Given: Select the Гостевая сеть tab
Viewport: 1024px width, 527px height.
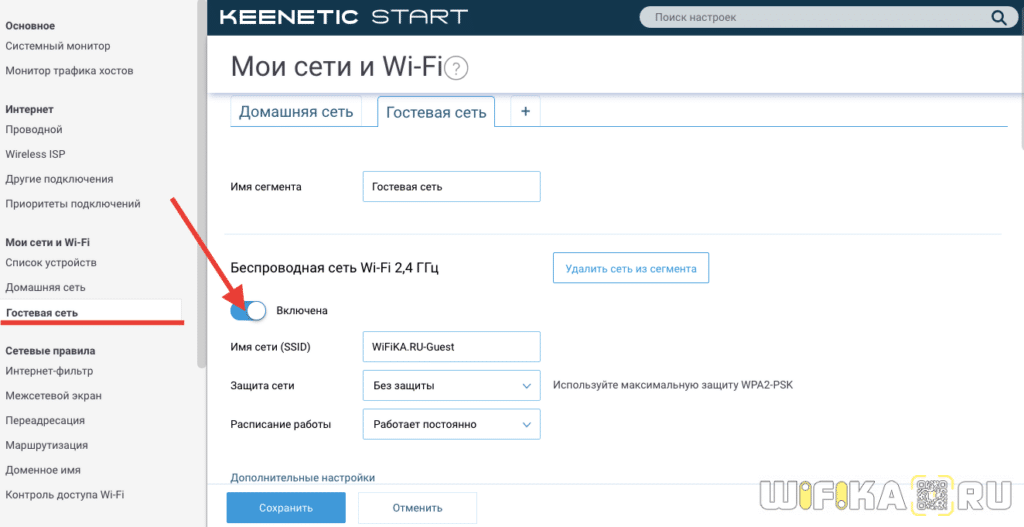Looking at the screenshot, I should click(436, 112).
